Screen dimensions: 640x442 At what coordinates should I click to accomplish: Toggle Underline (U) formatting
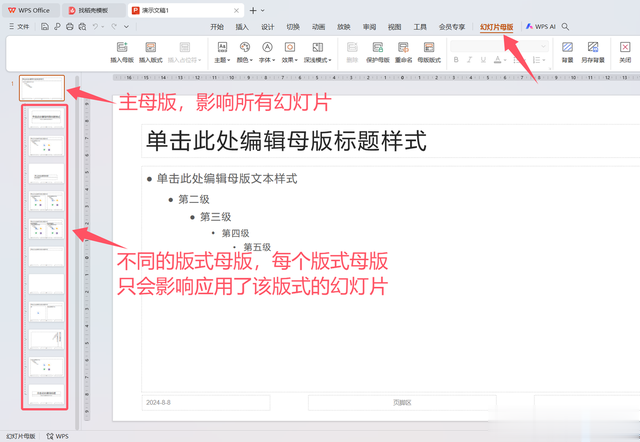(x=483, y=60)
